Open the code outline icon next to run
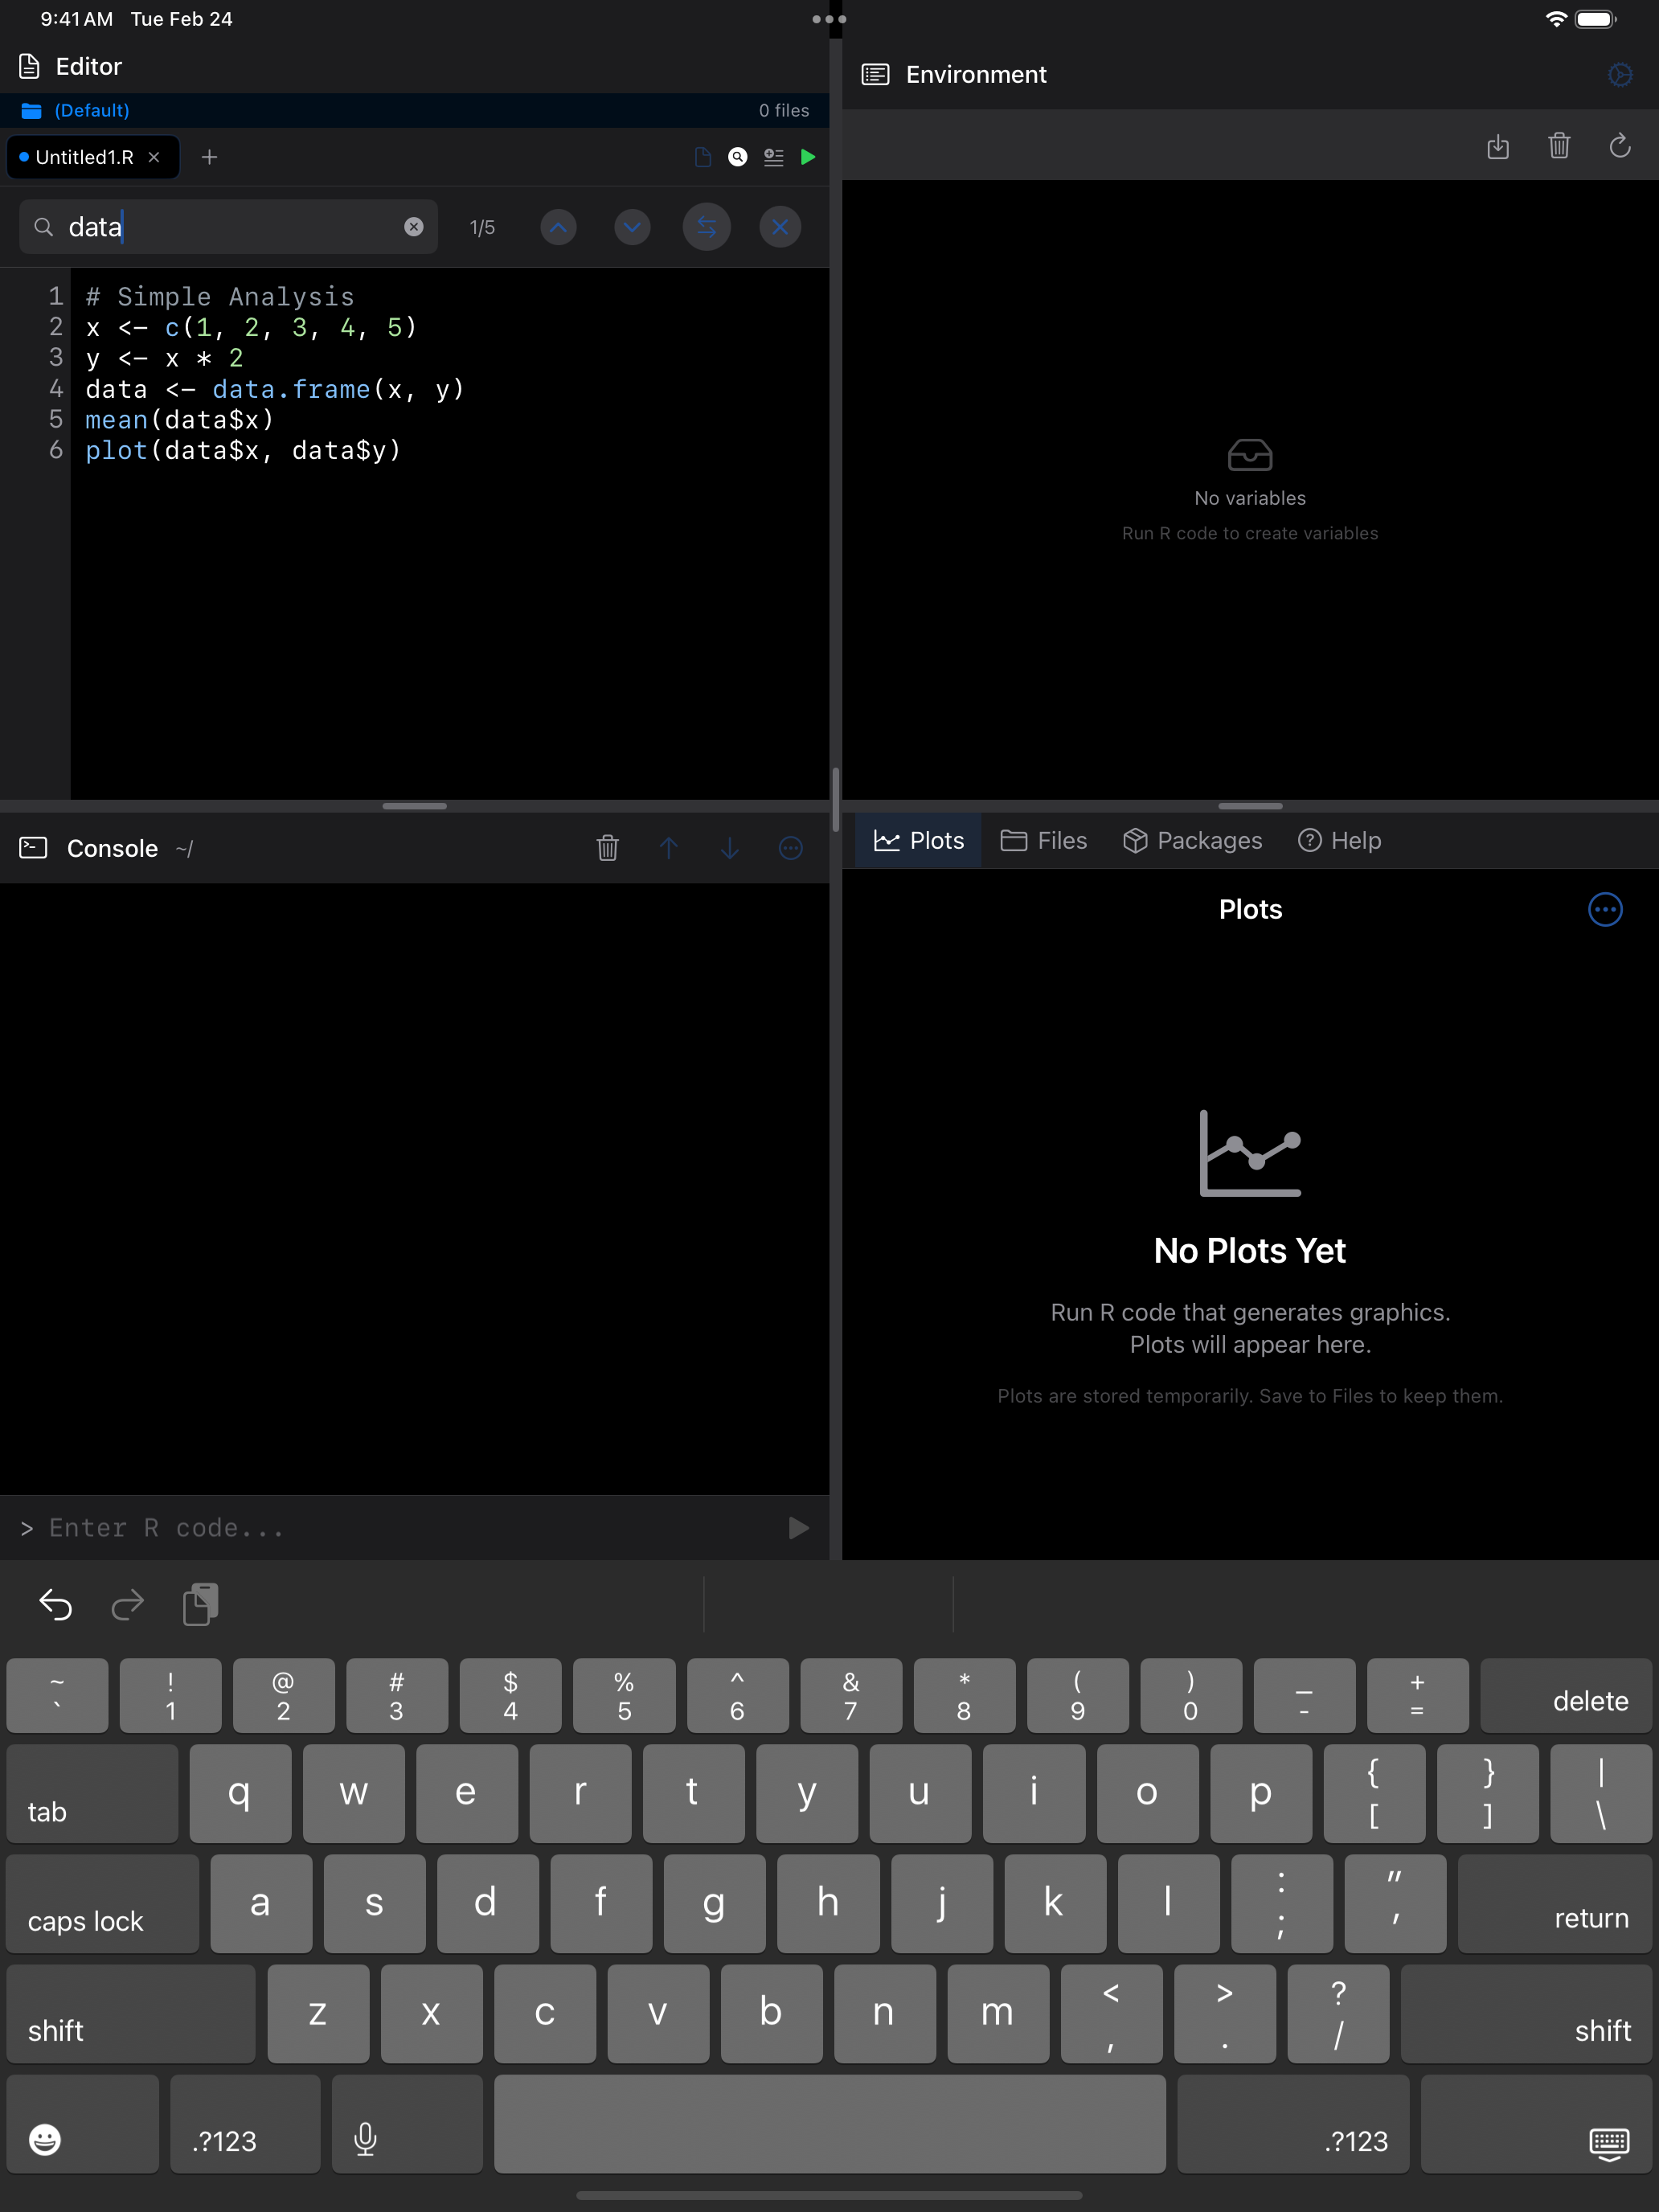The image size is (1659, 2212). pyautogui.click(x=773, y=157)
